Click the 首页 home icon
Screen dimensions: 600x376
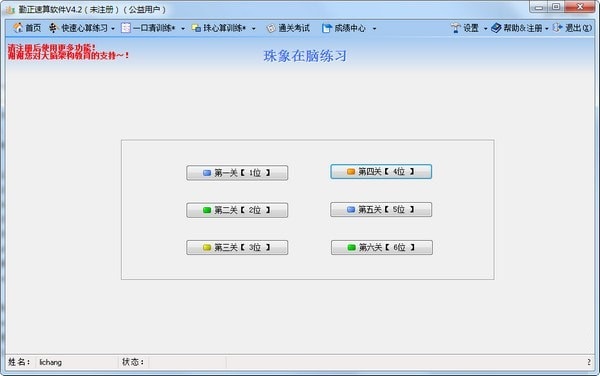18,28
